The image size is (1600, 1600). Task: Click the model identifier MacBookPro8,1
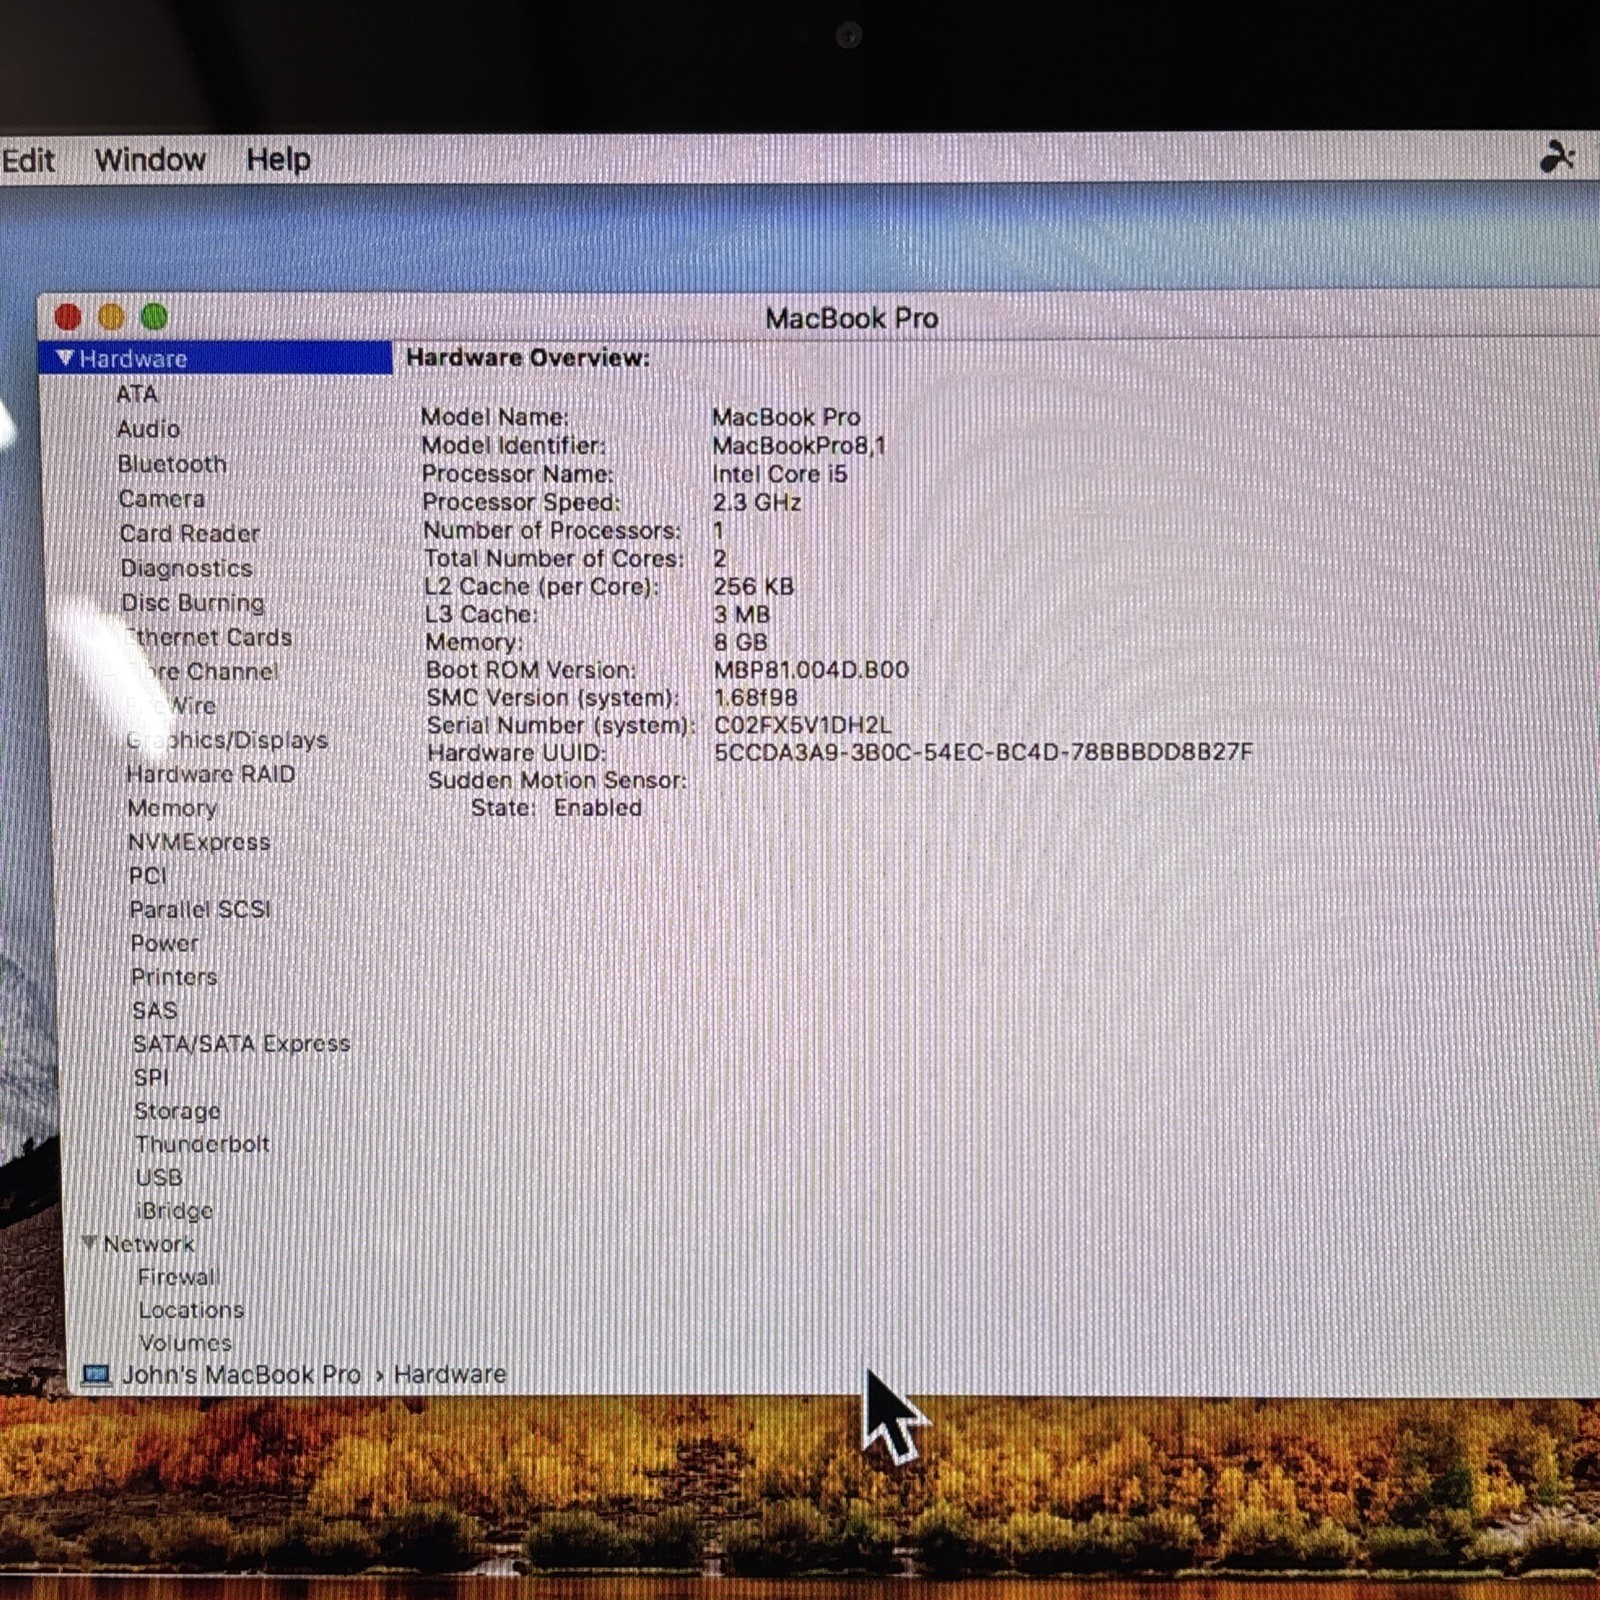(x=799, y=446)
